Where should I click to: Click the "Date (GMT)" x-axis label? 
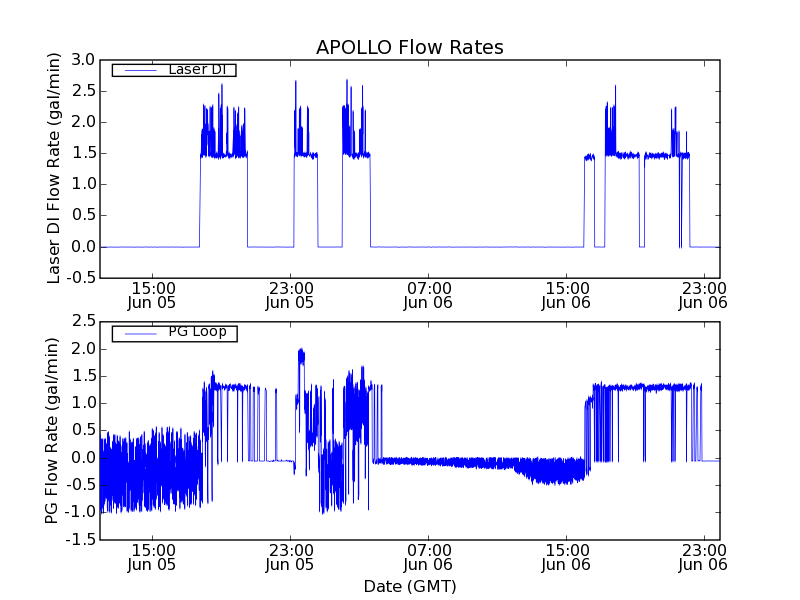[x=410, y=586]
